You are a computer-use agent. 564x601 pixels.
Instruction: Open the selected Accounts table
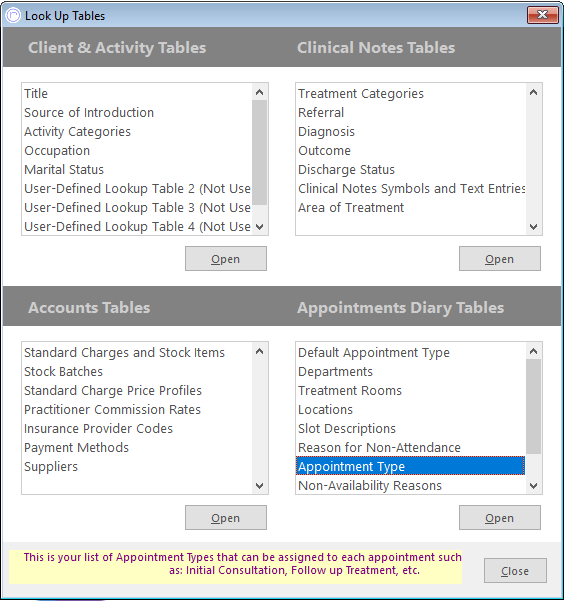pos(226,517)
